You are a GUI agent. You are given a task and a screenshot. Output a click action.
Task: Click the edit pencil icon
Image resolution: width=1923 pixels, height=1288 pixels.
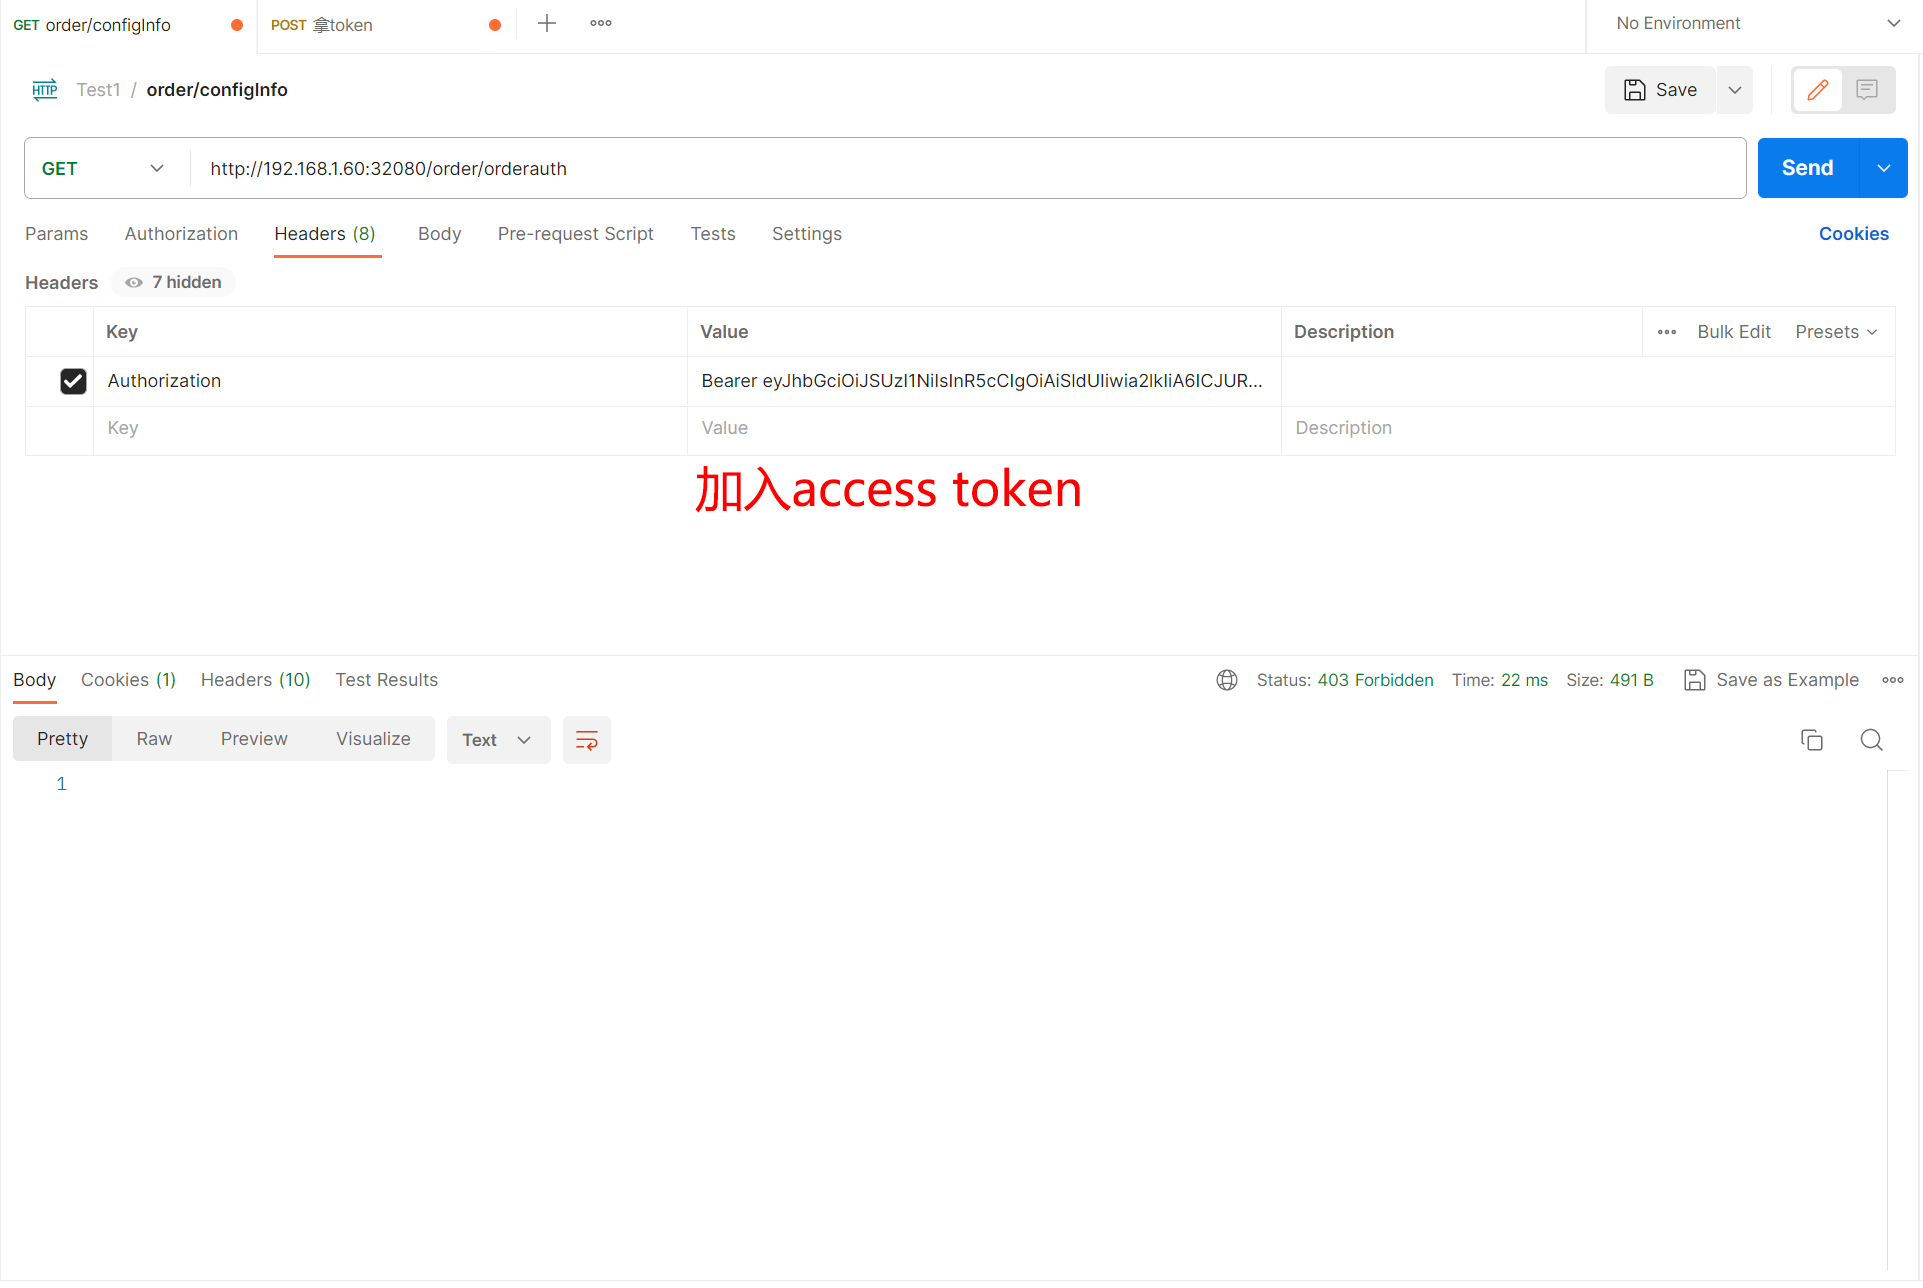pos(1818,90)
